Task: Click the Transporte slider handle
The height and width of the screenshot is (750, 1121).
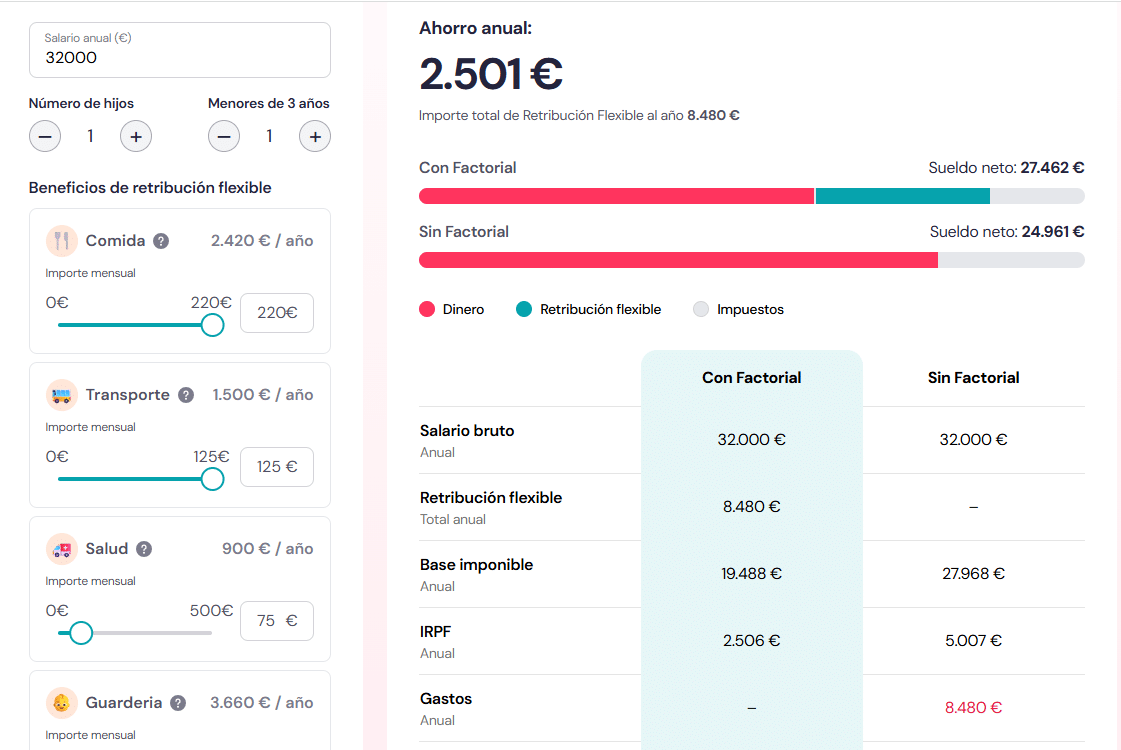Action: pyautogui.click(x=212, y=479)
